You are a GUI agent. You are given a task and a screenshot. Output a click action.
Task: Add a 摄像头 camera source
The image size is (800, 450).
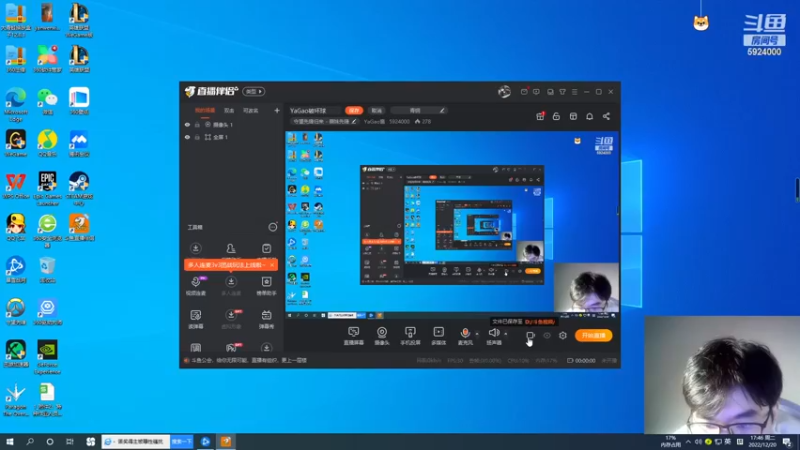coord(382,336)
